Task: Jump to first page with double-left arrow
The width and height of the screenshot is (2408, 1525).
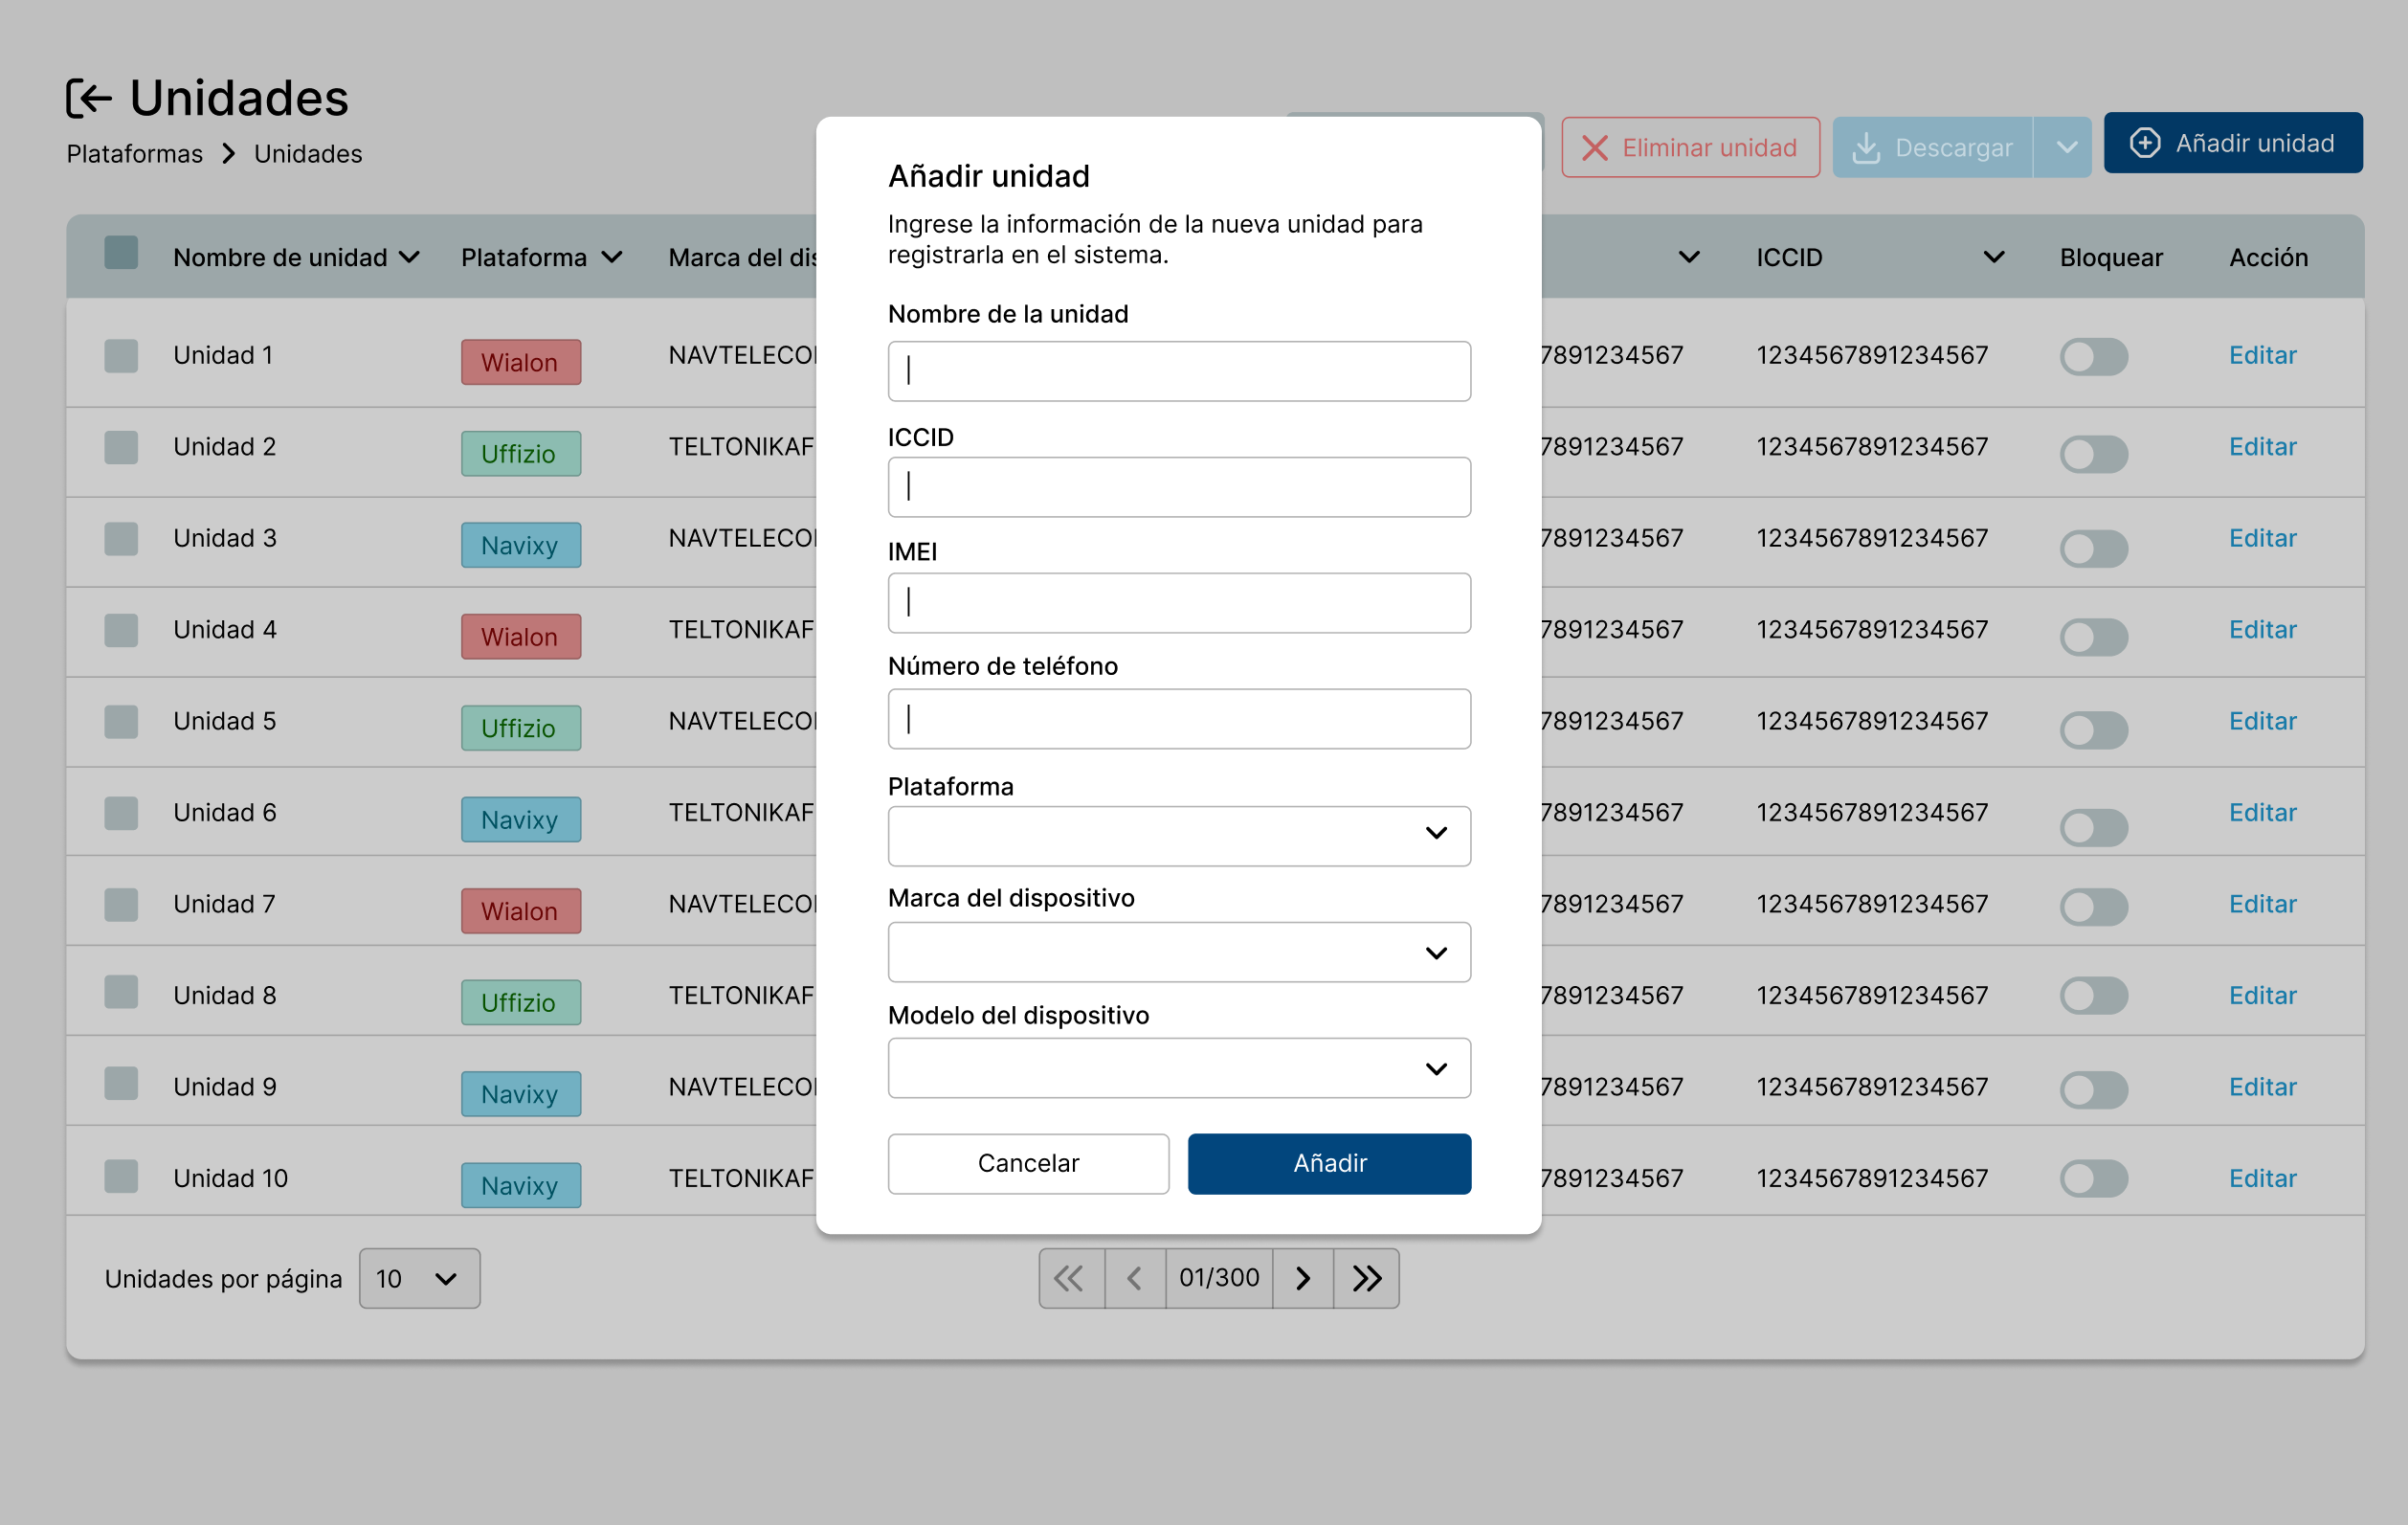Action: click(1070, 1278)
